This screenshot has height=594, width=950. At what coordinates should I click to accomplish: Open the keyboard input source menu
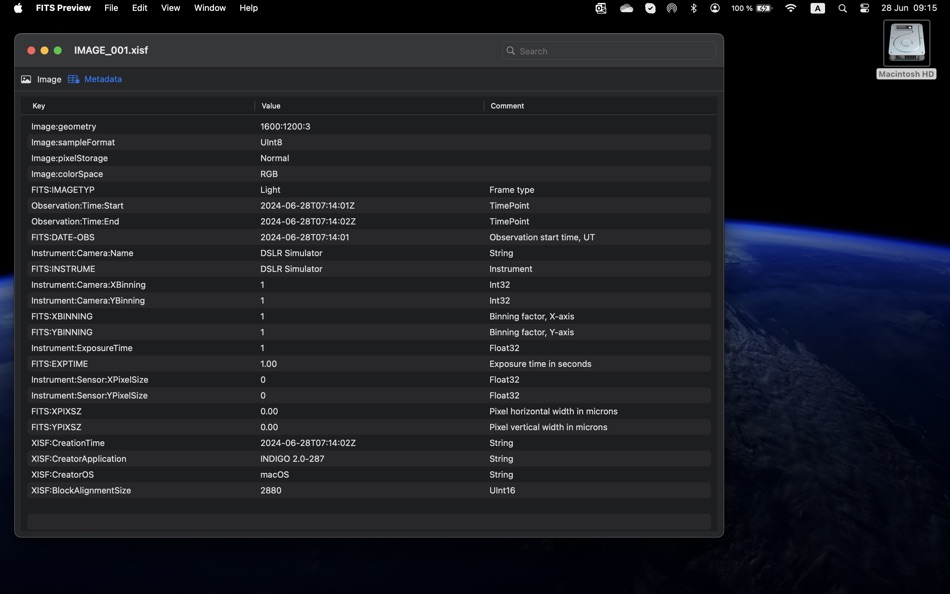coord(817,8)
